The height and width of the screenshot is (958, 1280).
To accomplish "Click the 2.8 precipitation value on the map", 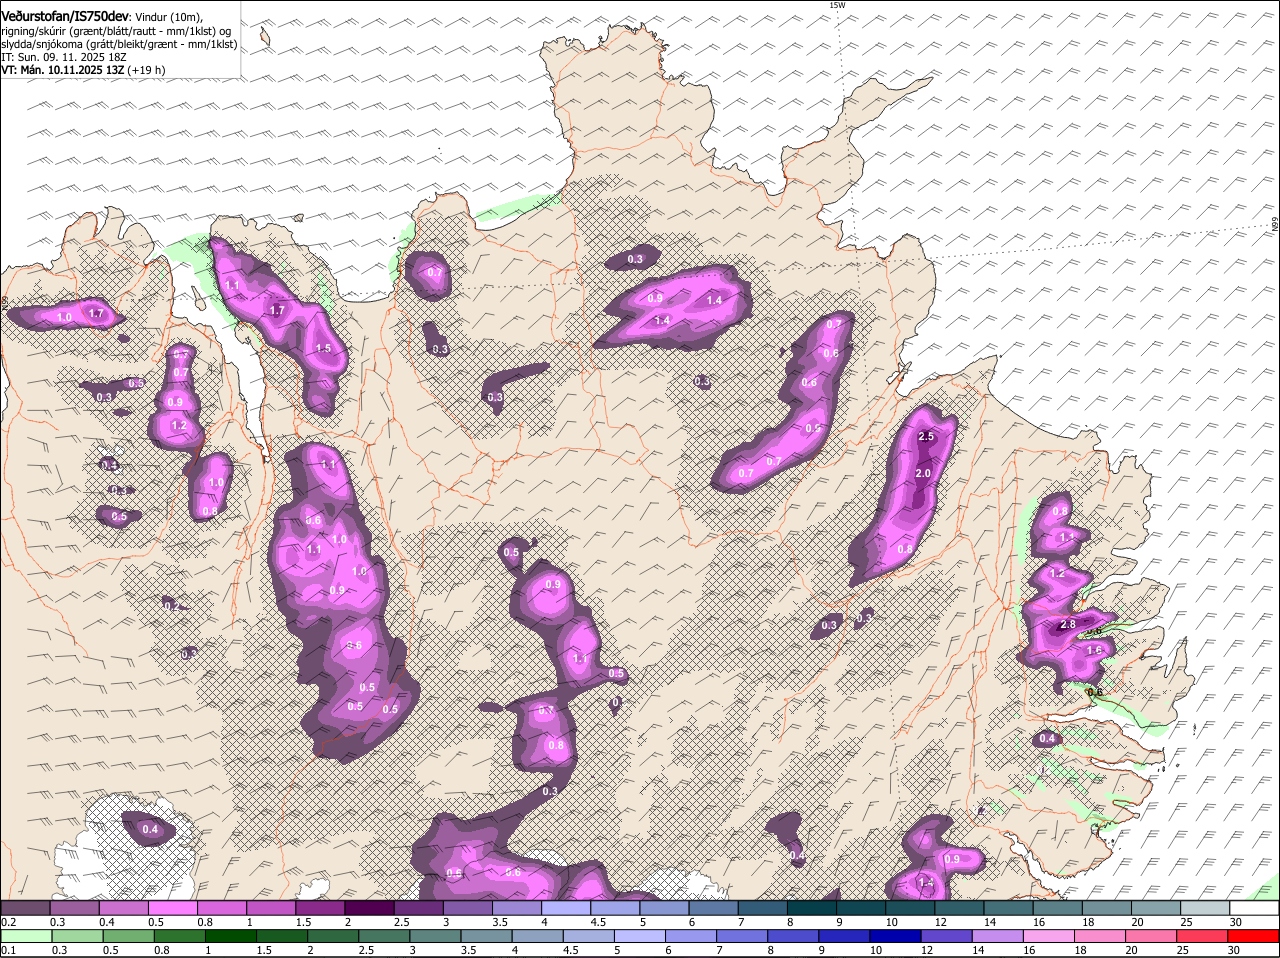I will (1067, 625).
